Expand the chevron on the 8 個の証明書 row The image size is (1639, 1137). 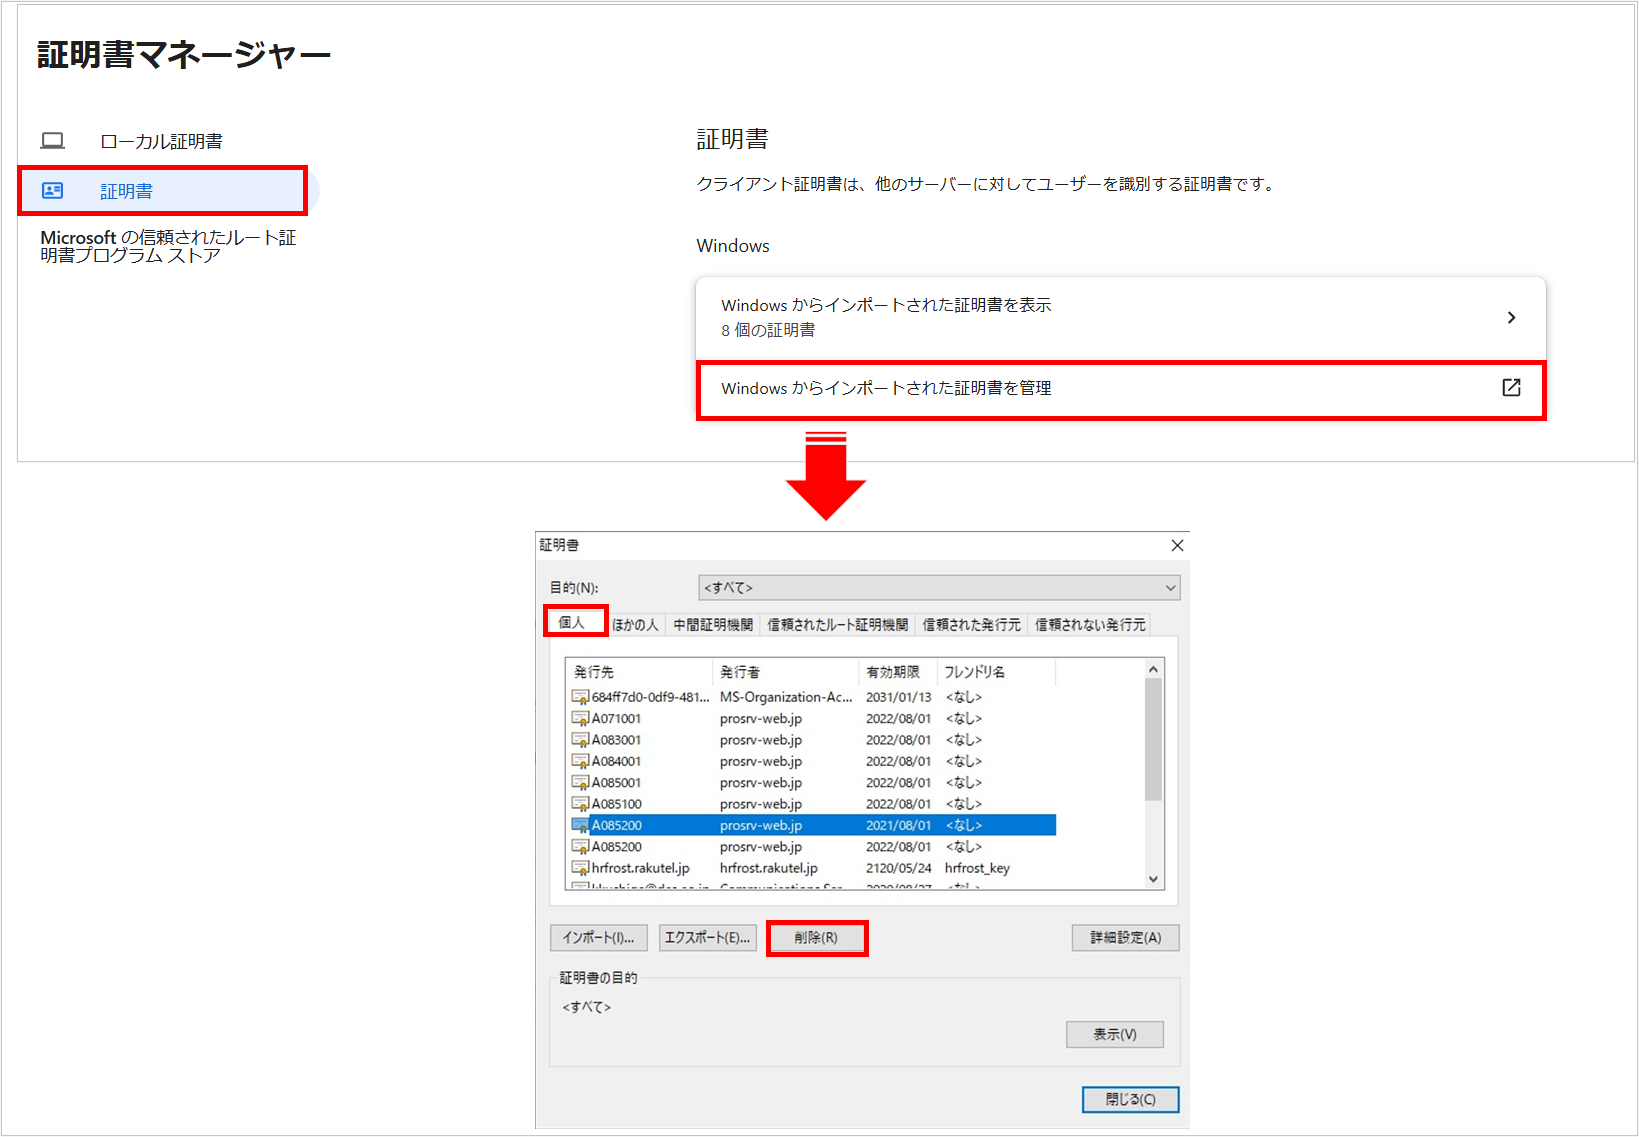point(1511,317)
